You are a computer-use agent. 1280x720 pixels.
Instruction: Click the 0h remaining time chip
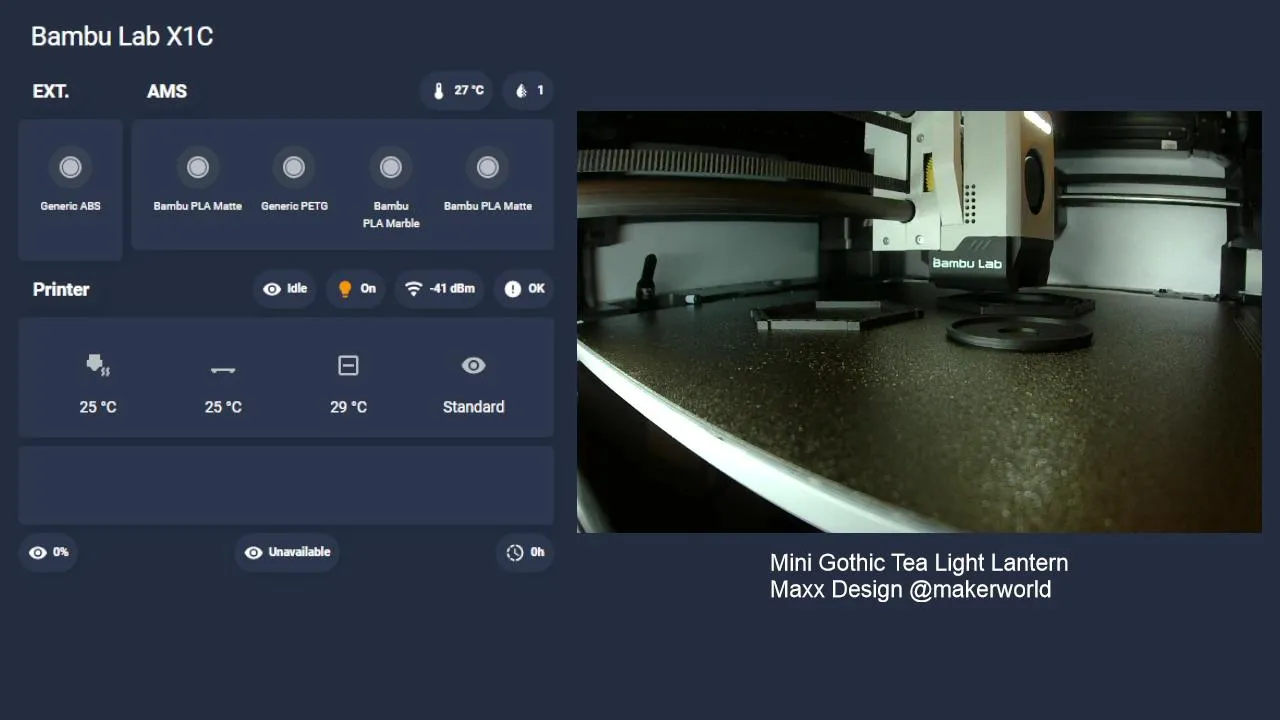525,552
